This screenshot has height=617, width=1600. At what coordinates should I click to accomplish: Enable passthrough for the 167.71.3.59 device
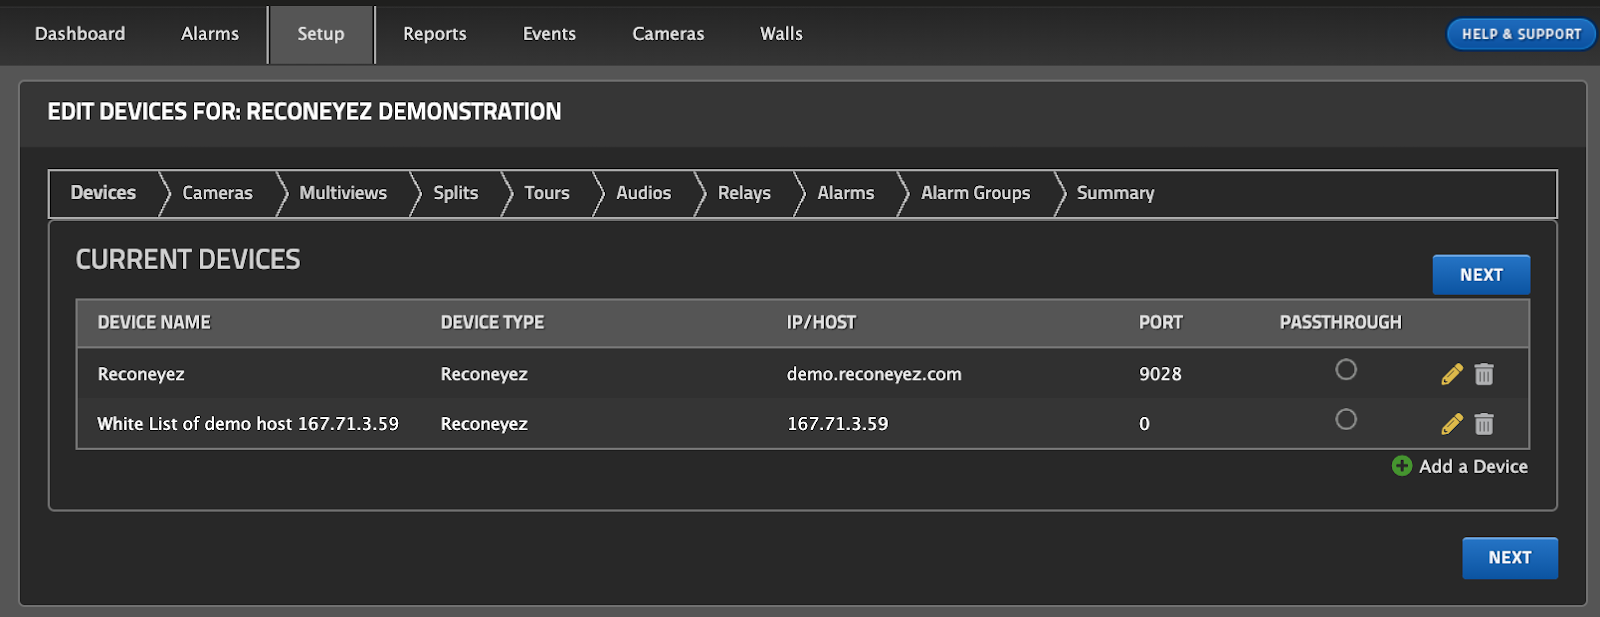tap(1346, 420)
